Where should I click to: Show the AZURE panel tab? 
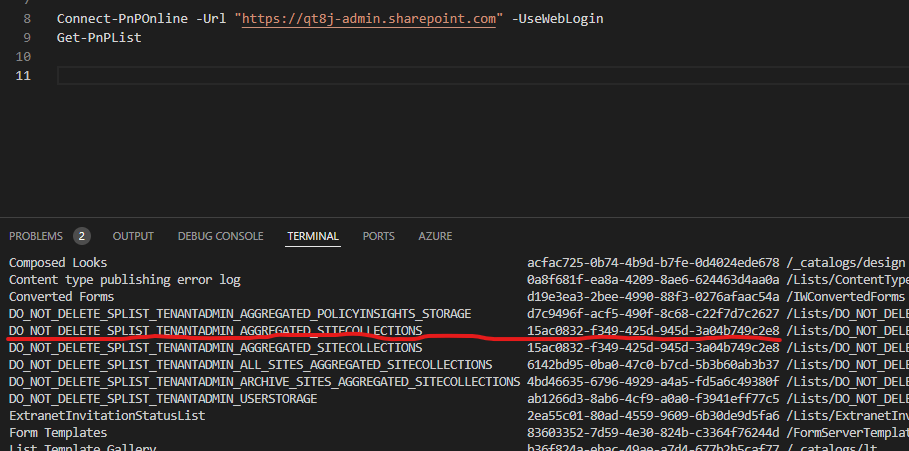(435, 236)
